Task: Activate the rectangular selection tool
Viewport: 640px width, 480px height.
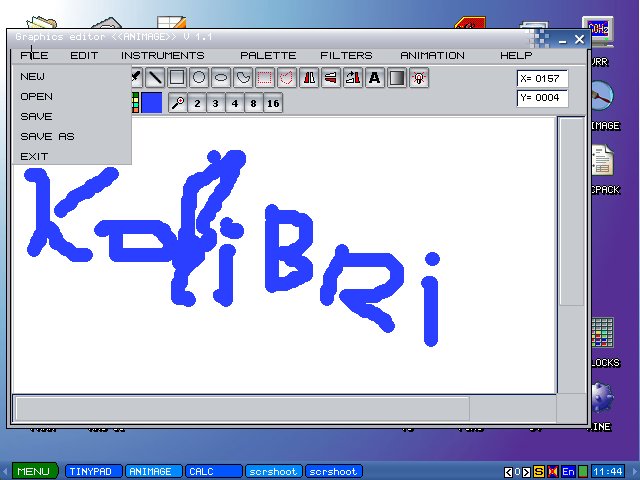Action: [x=265, y=77]
